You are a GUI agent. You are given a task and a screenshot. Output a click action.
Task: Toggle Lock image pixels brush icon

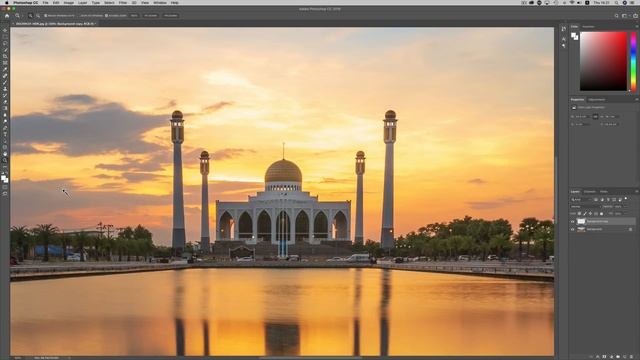[585, 213]
